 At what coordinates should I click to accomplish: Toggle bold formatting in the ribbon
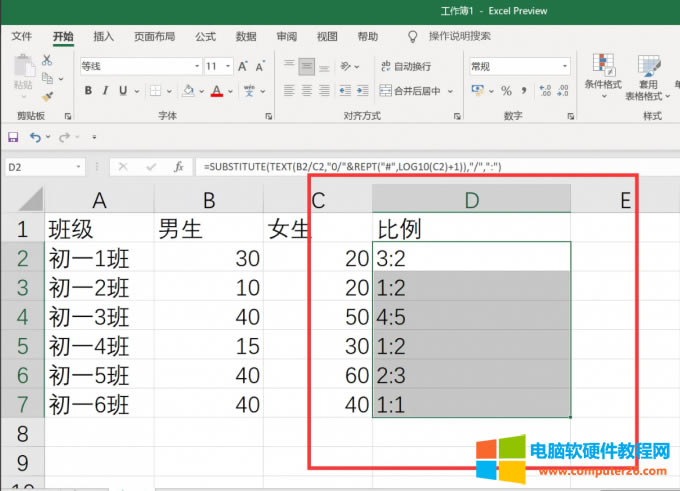click(88, 91)
